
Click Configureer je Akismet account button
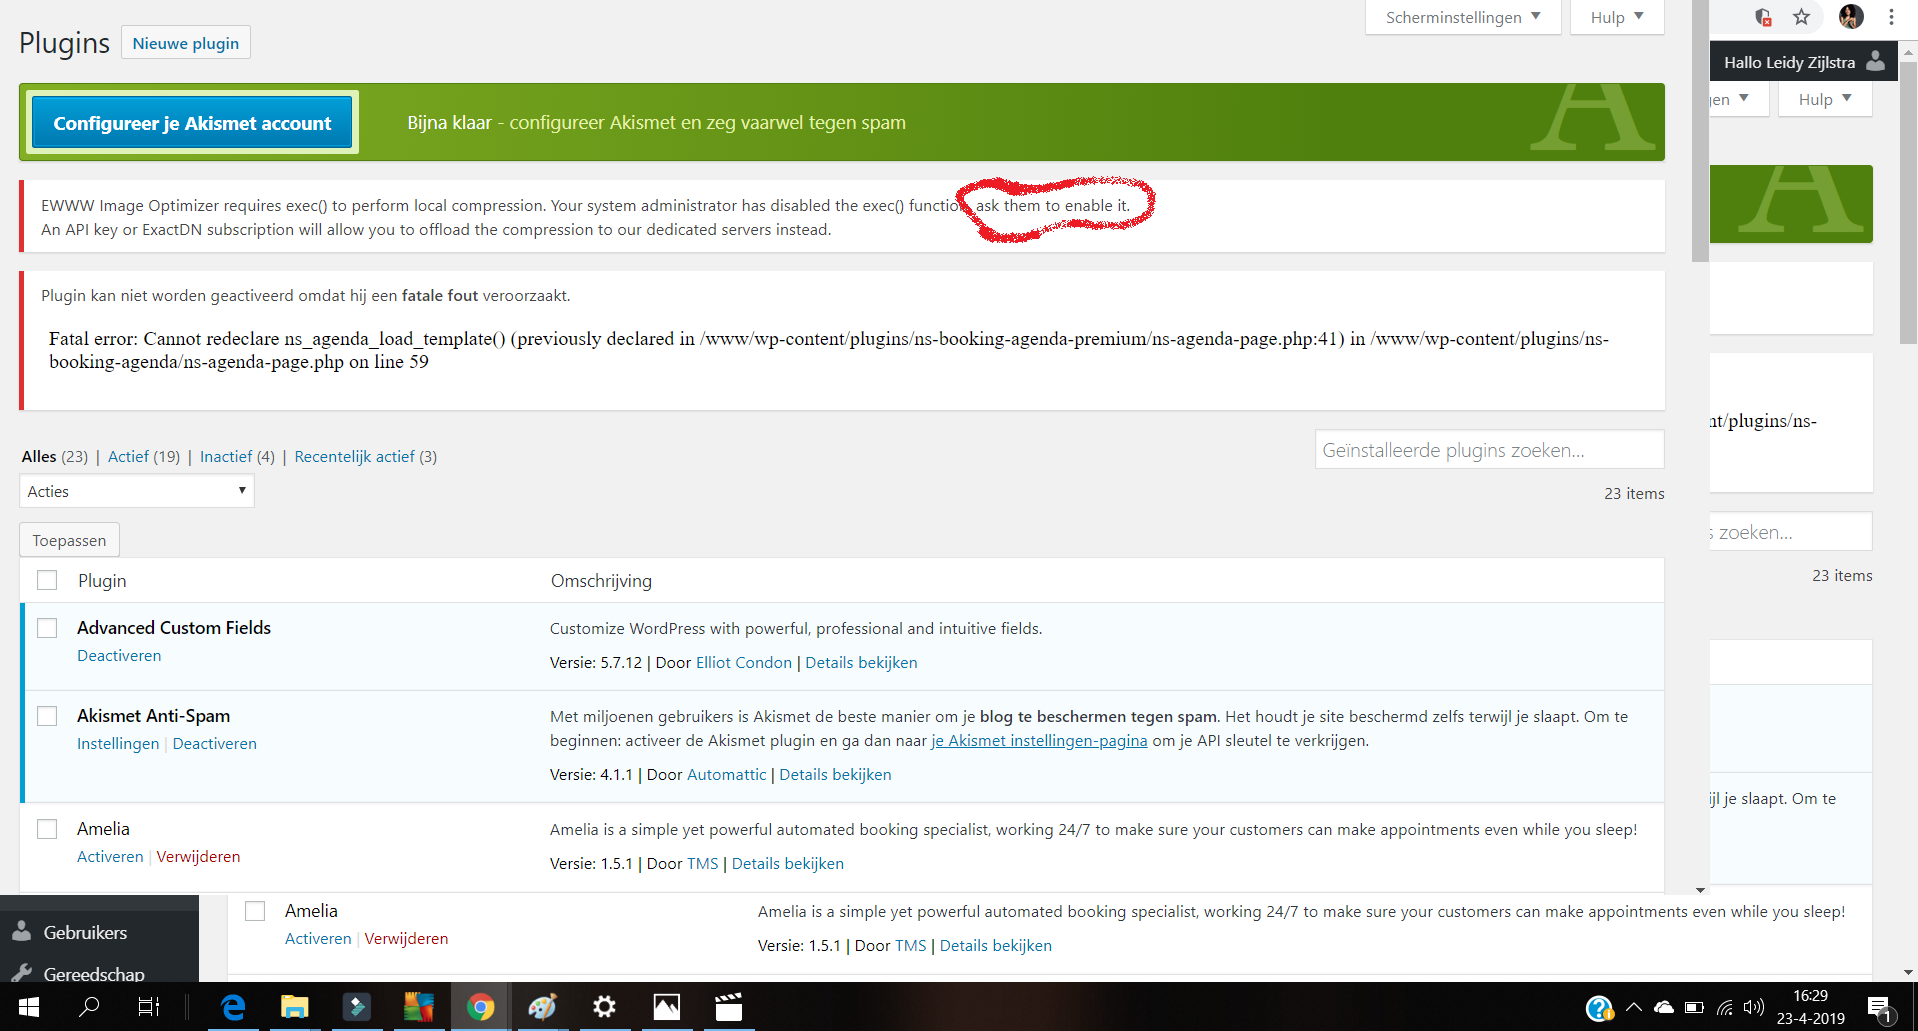192,123
